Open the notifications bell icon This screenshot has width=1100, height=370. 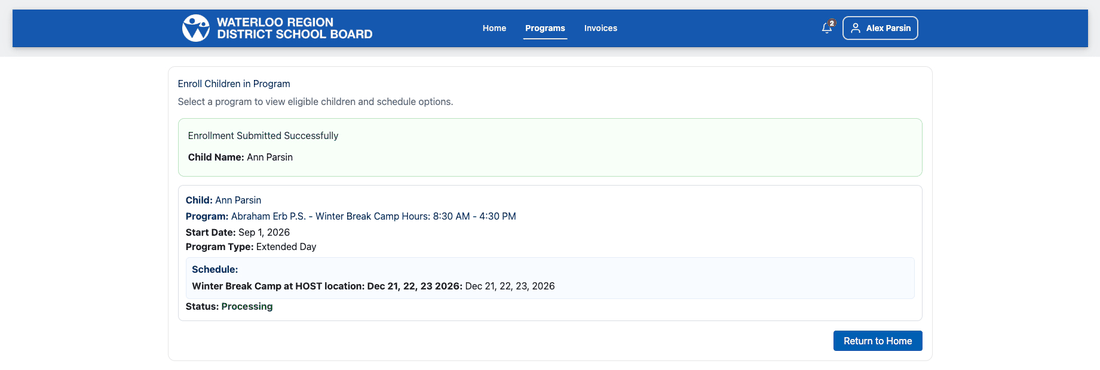coord(827,28)
